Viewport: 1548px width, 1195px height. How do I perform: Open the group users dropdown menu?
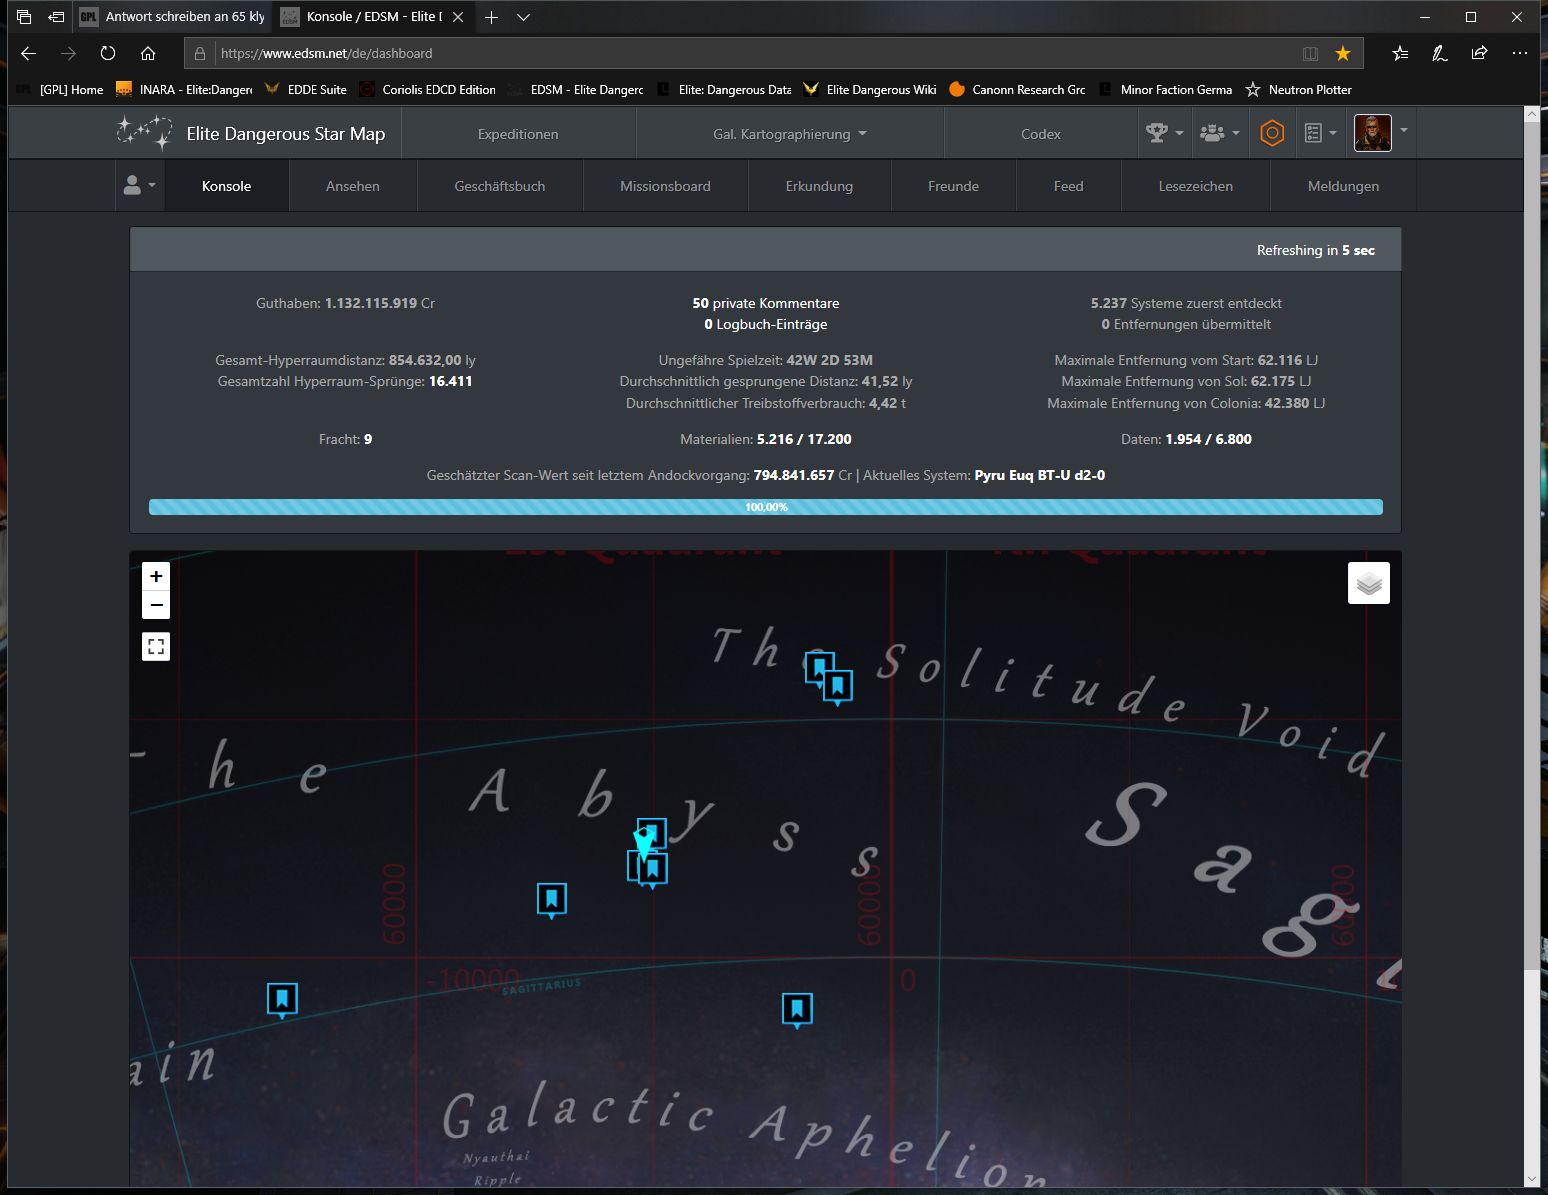(1218, 133)
